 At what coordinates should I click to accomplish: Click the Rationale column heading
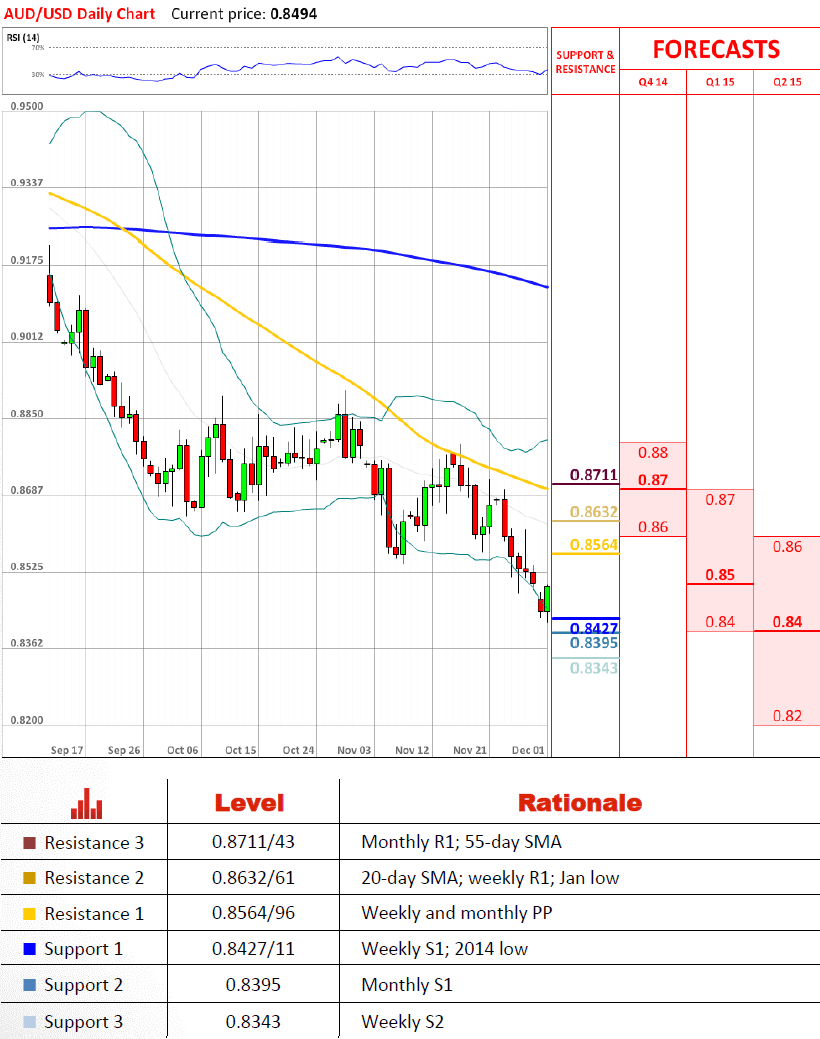[580, 803]
